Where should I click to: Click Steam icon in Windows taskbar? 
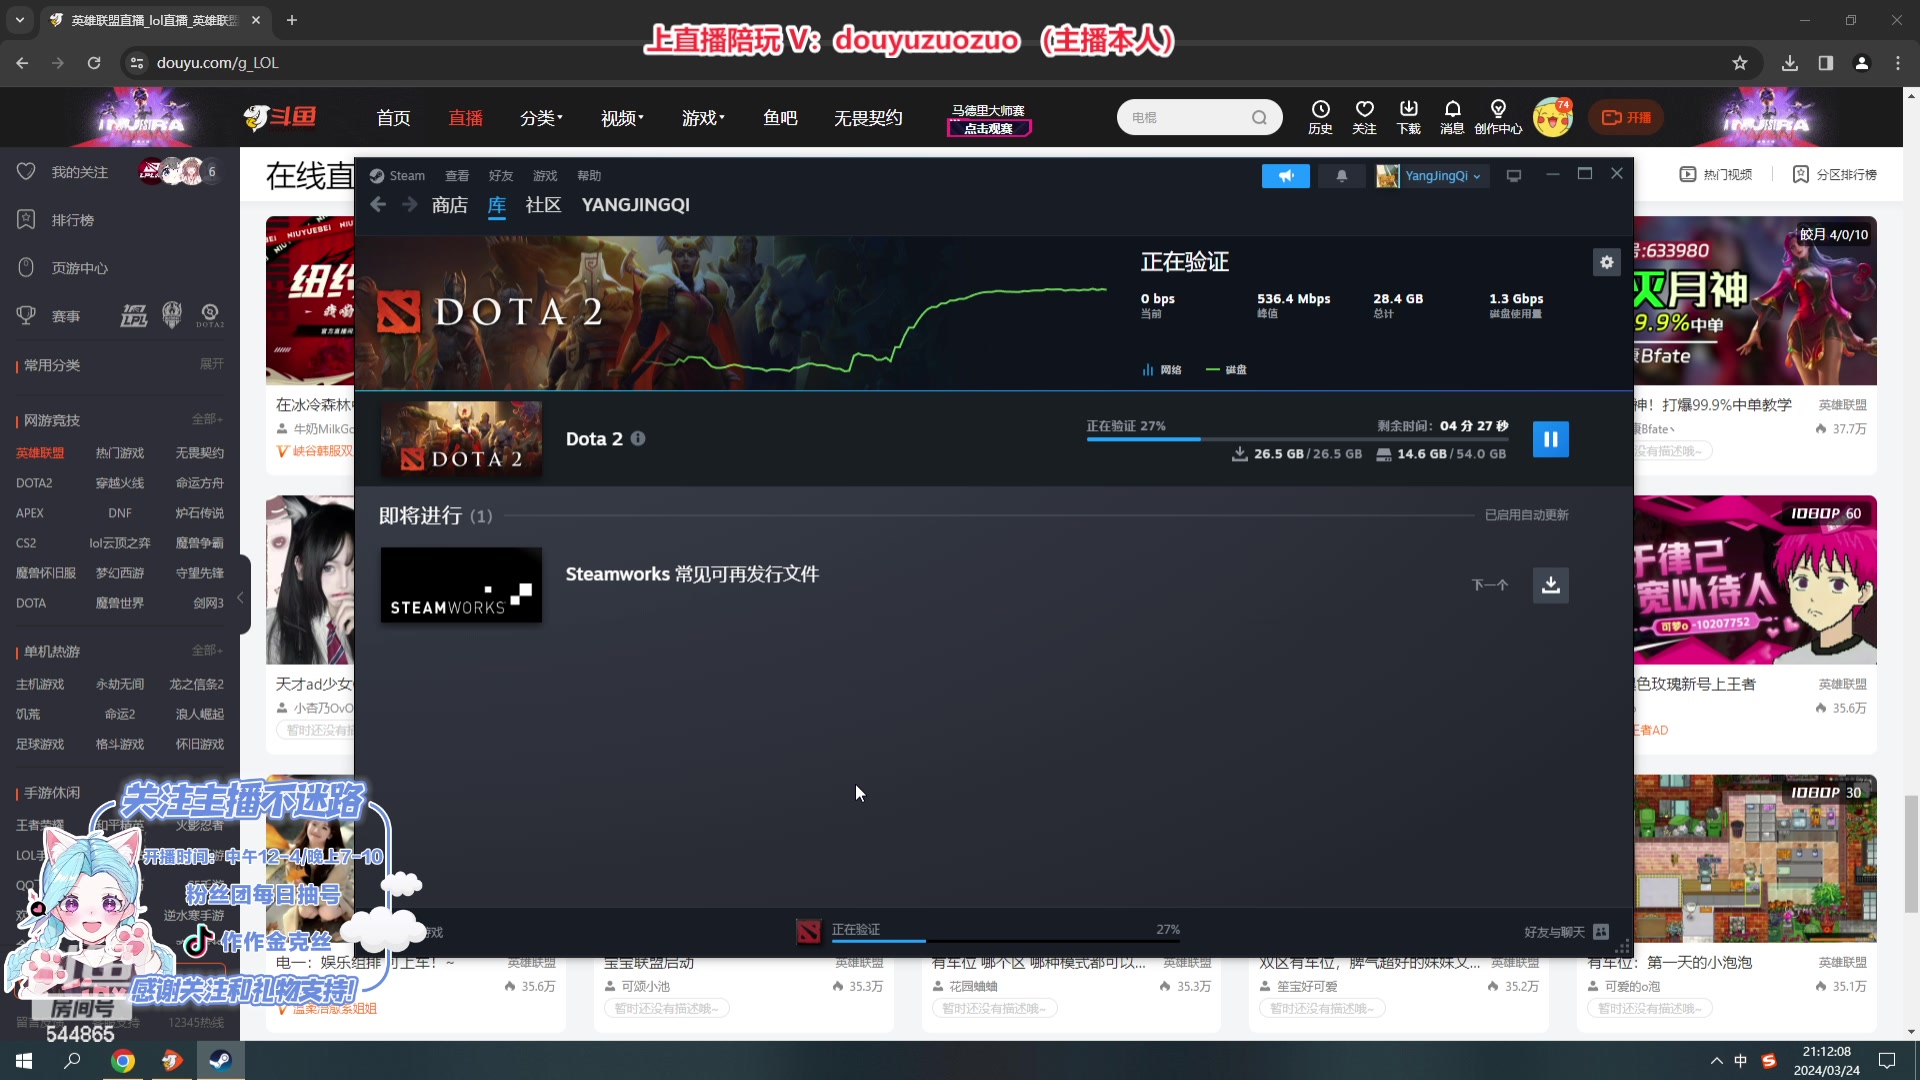coord(220,1061)
